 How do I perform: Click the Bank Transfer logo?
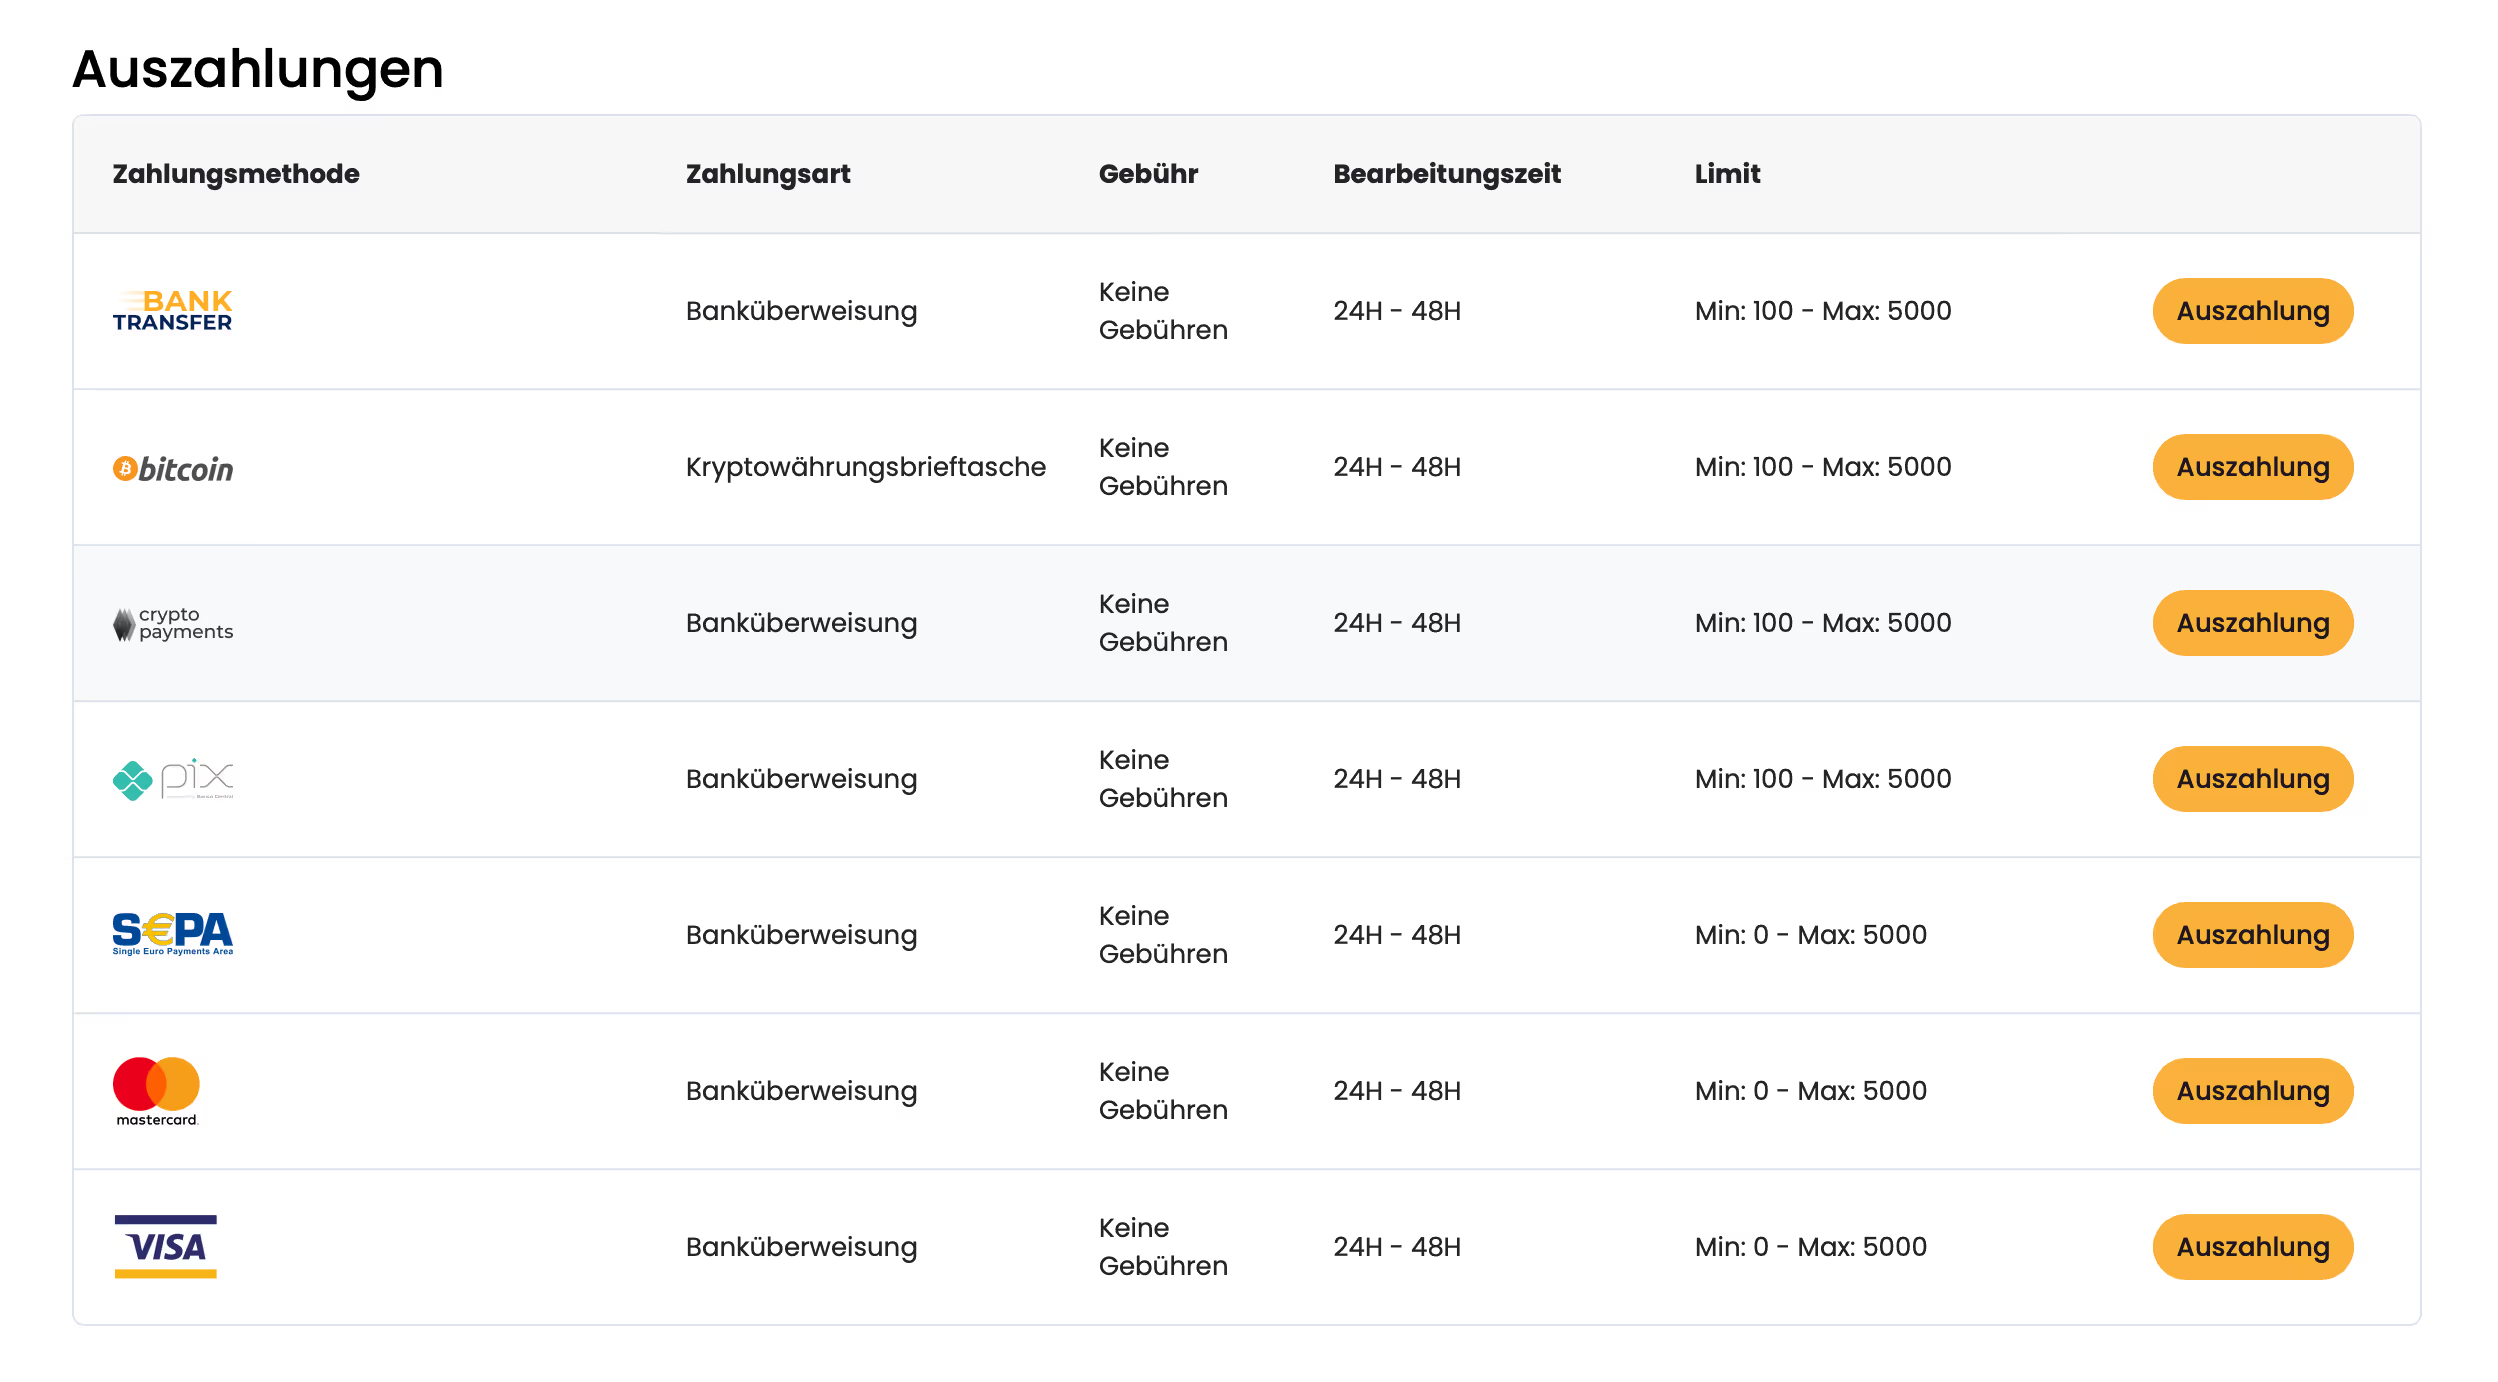coord(172,311)
